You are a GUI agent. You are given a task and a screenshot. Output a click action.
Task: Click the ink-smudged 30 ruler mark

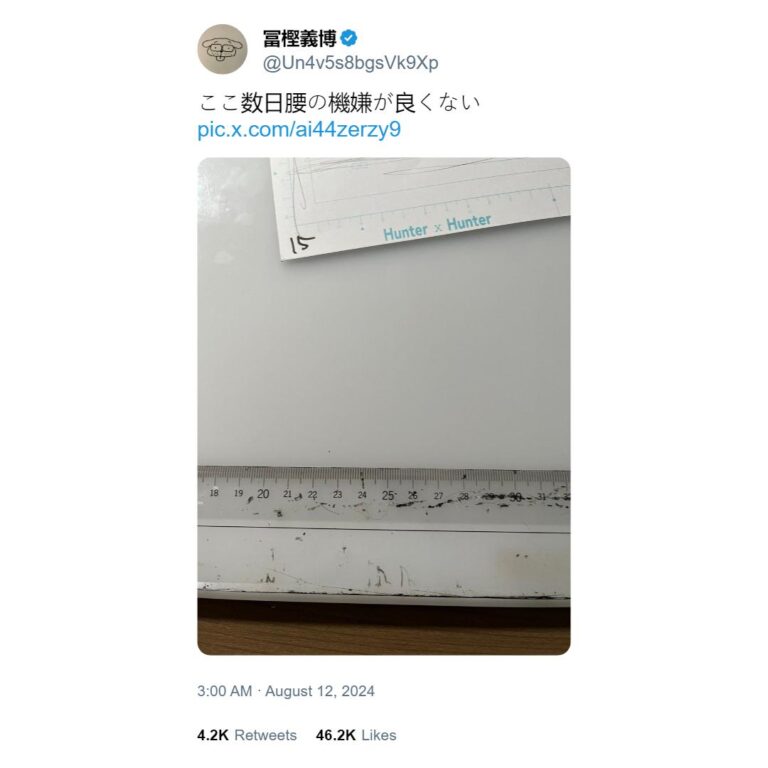click(x=515, y=498)
